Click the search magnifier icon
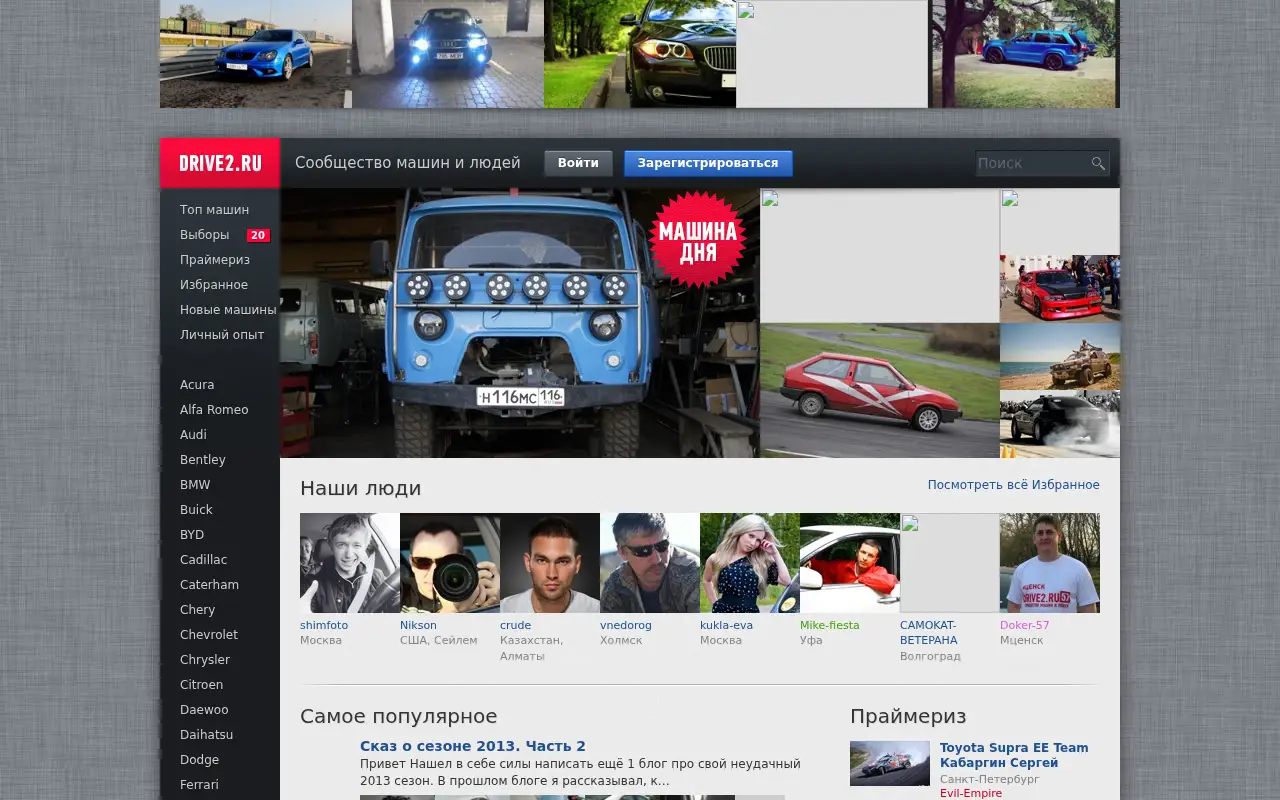The height and width of the screenshot is (800, 1280). click(1098, 163)
